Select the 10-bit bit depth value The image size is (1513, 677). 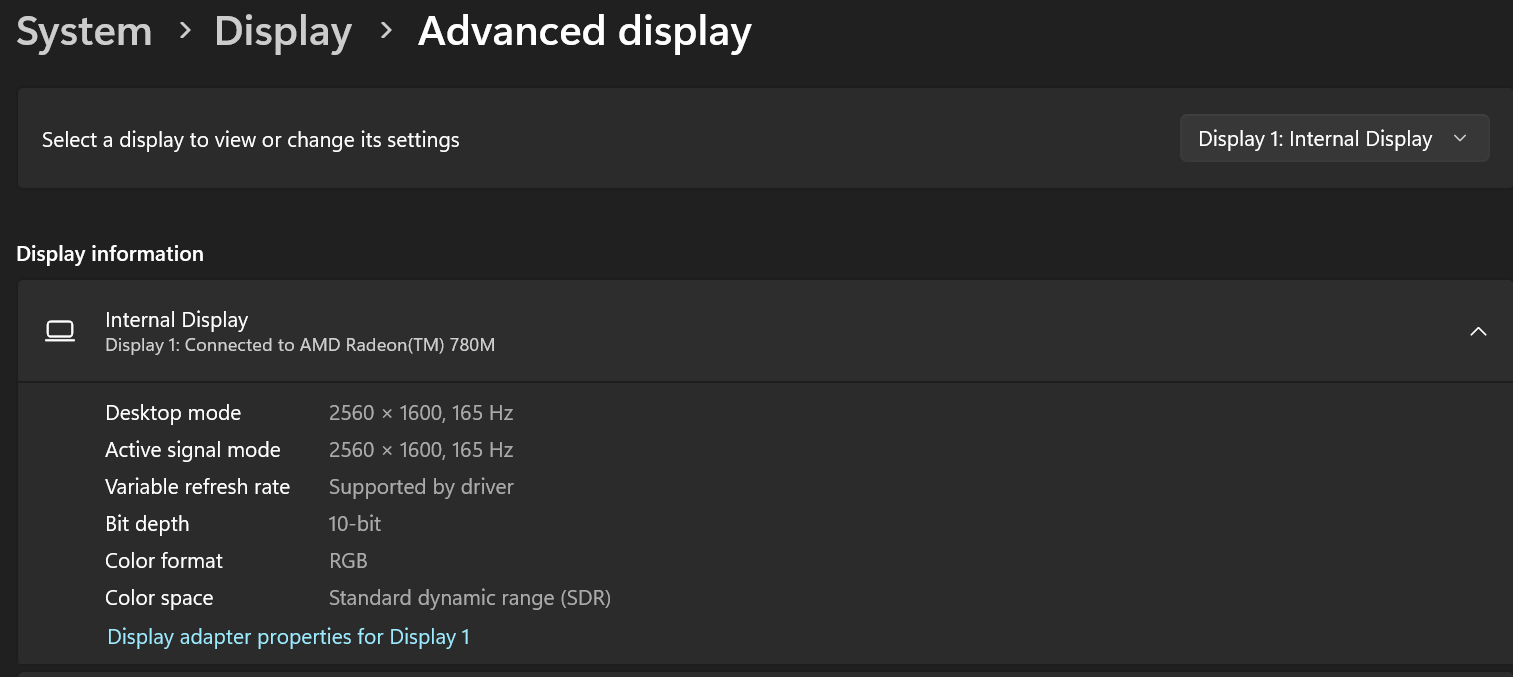[355, 524]
